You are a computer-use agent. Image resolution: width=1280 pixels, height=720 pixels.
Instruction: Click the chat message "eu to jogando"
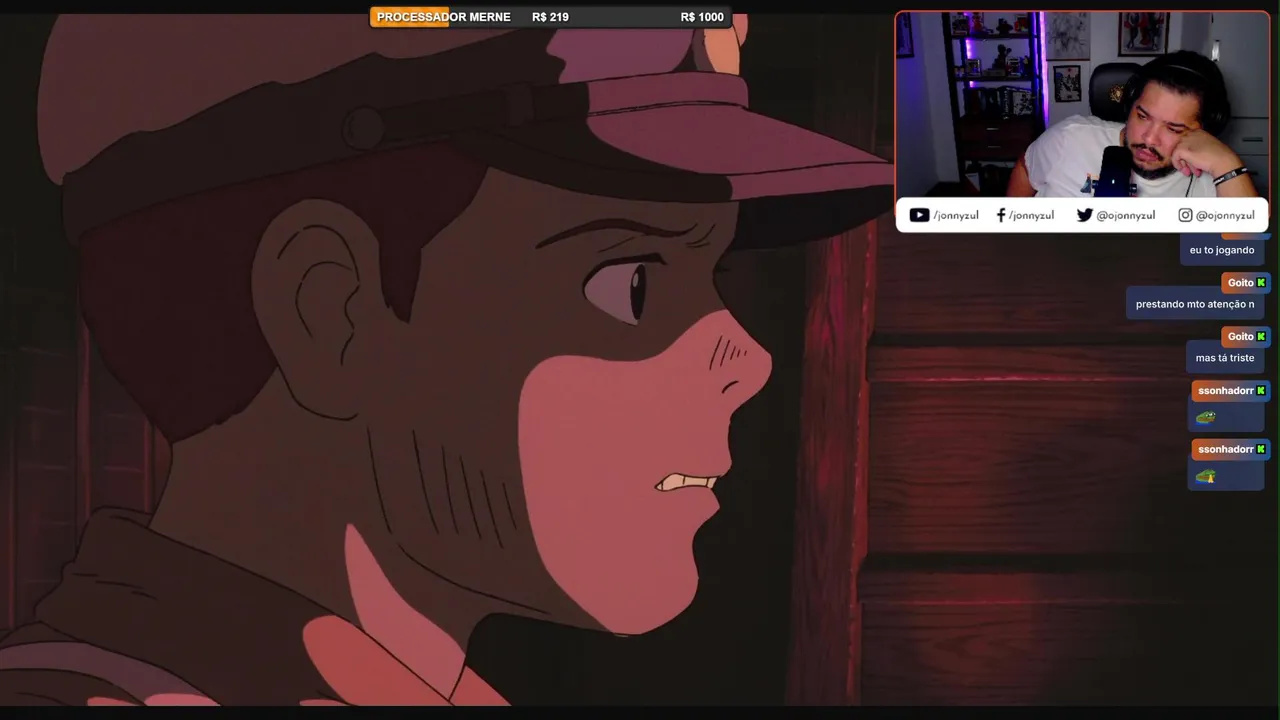(1222, 250)
